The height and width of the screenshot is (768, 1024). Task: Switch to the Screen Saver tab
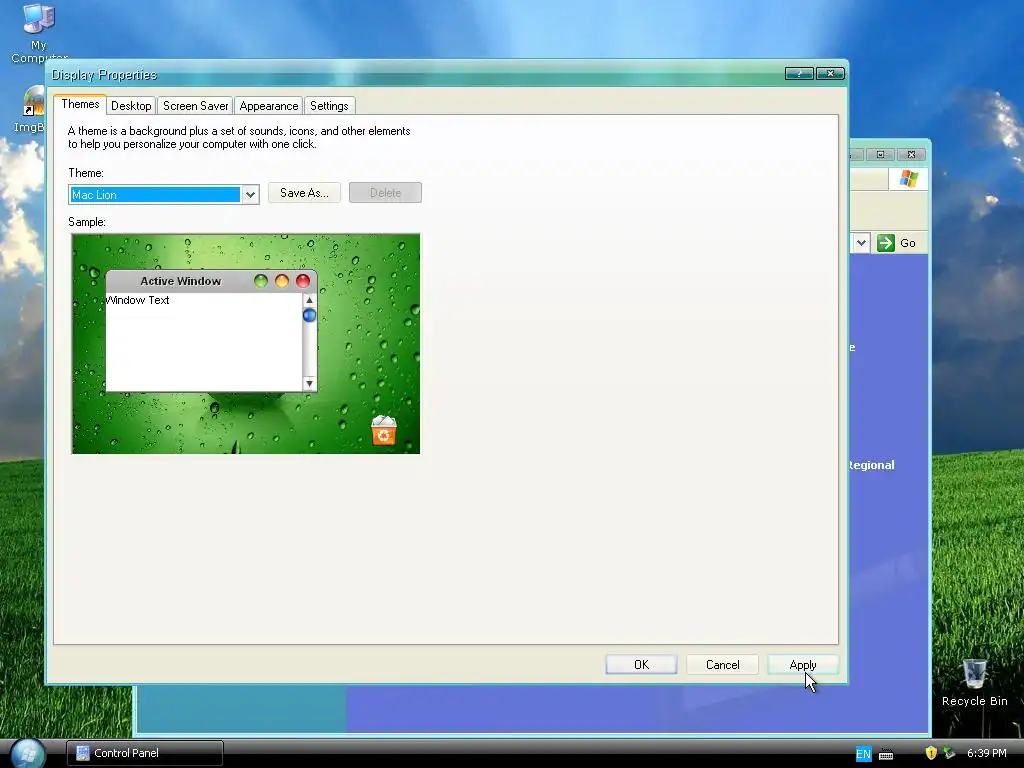(x=195, y=106)
